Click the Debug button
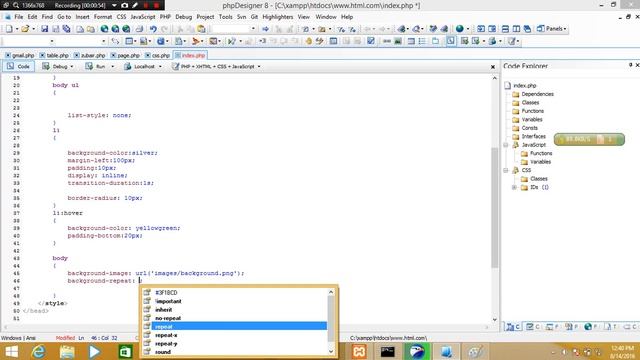Screen dimensions: 640x360 coord(55,67)
